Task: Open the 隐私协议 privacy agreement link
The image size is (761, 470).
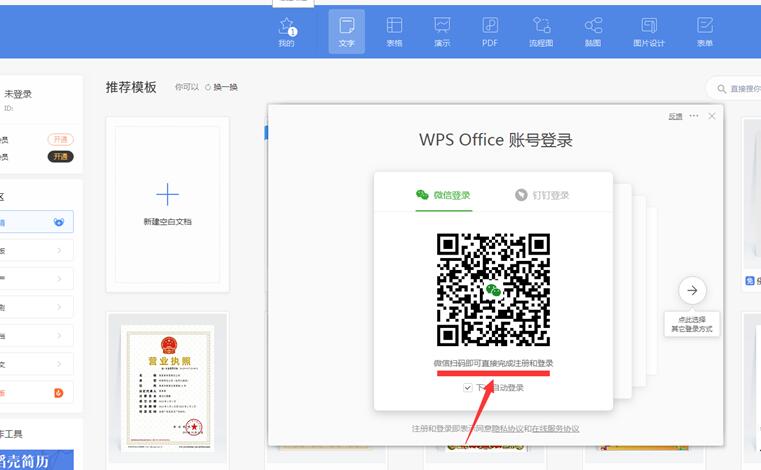Action: [508, 429]
